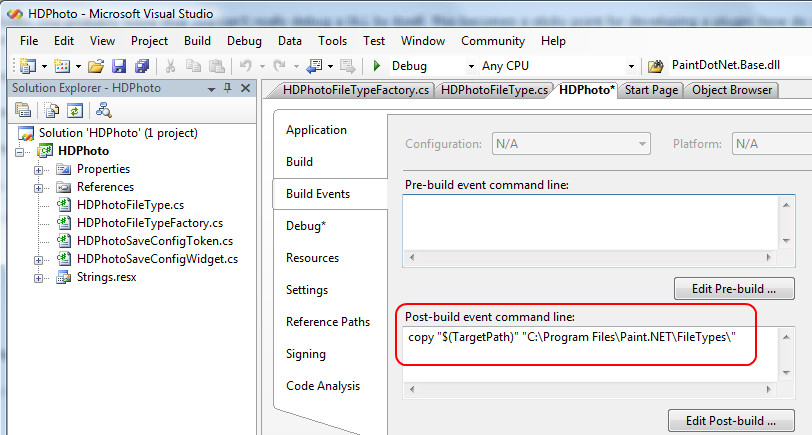The width and height of the screenshot is (812, 435).
Task: Switch to HDPhotoFileType.cs tab
Action: coord(494,90)
